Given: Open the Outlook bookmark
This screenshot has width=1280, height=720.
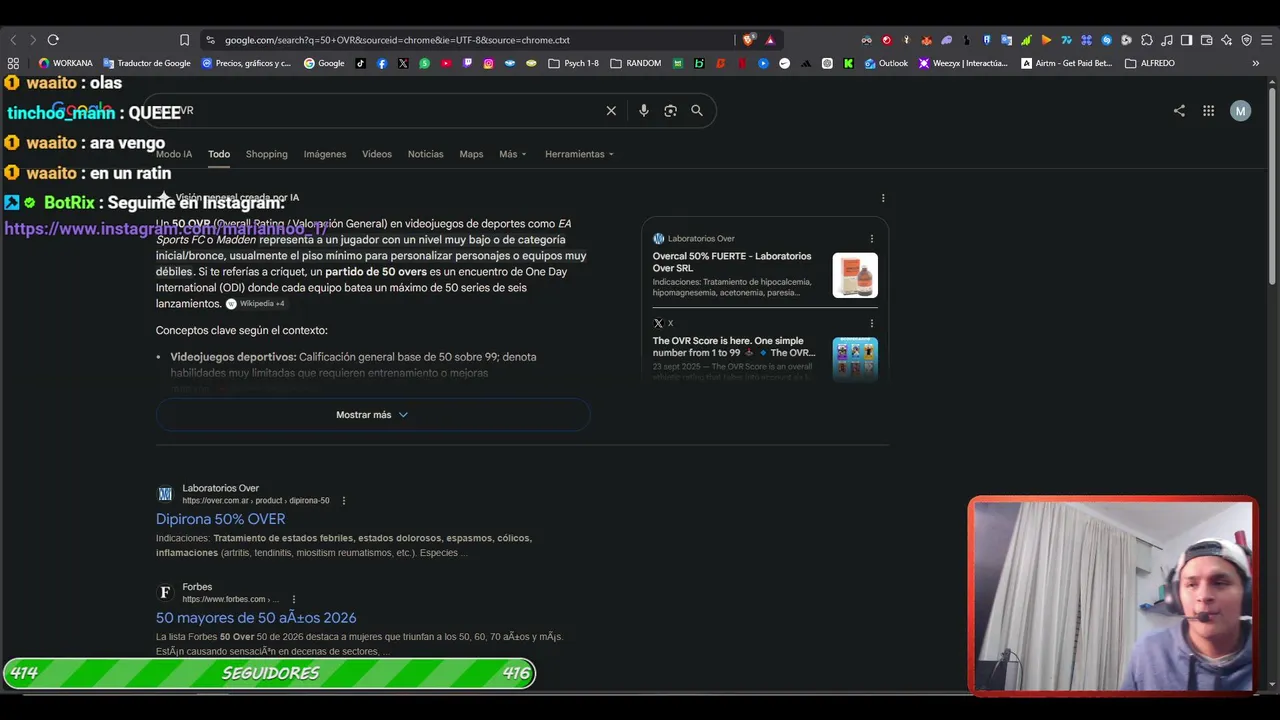Looking at the screenshot, I should tap(886, 63).
